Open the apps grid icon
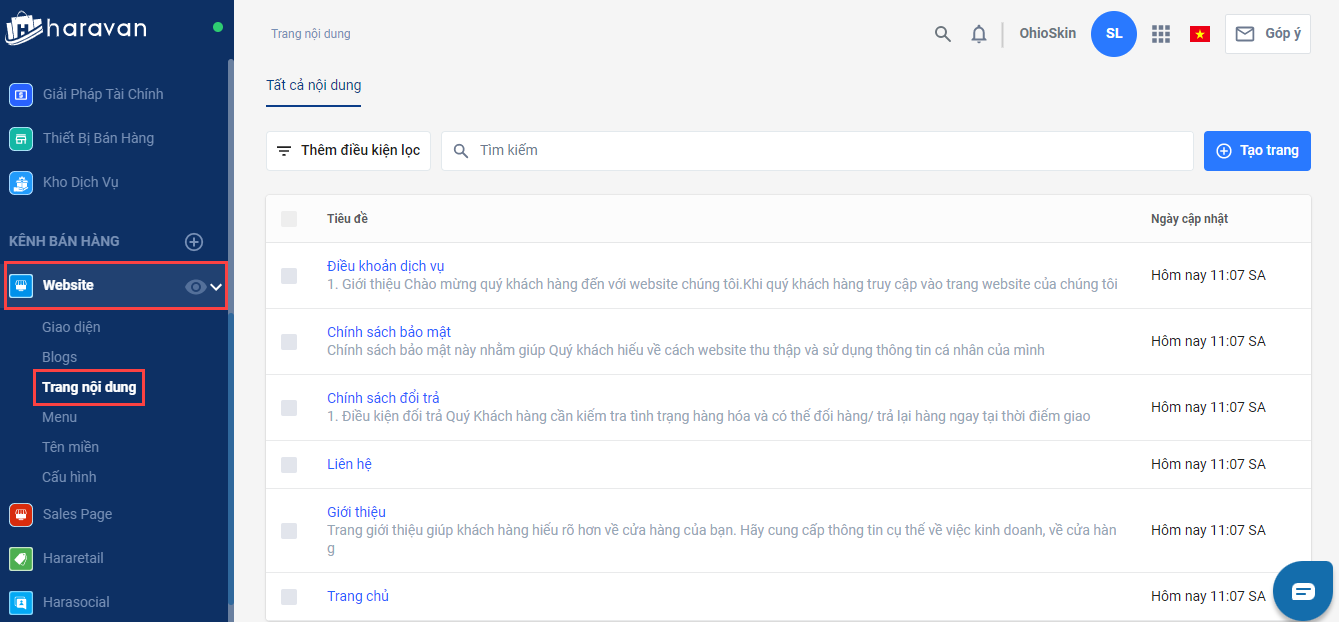 click(1160, 34)
